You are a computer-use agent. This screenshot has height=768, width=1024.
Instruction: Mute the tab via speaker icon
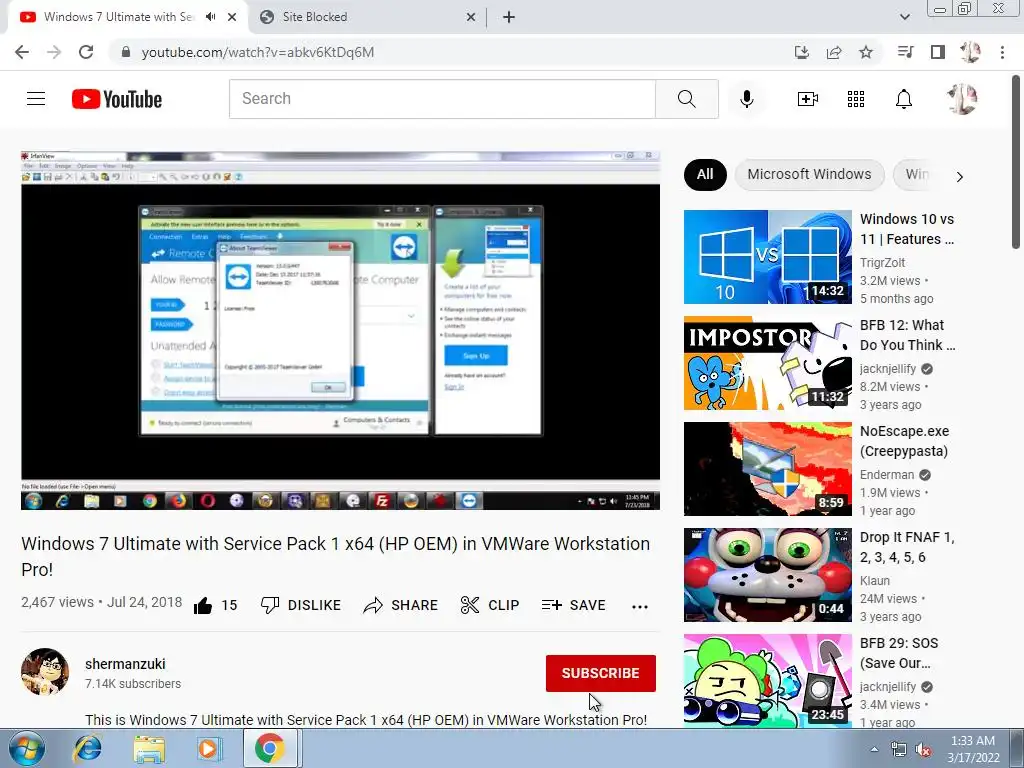pos(210,17)
